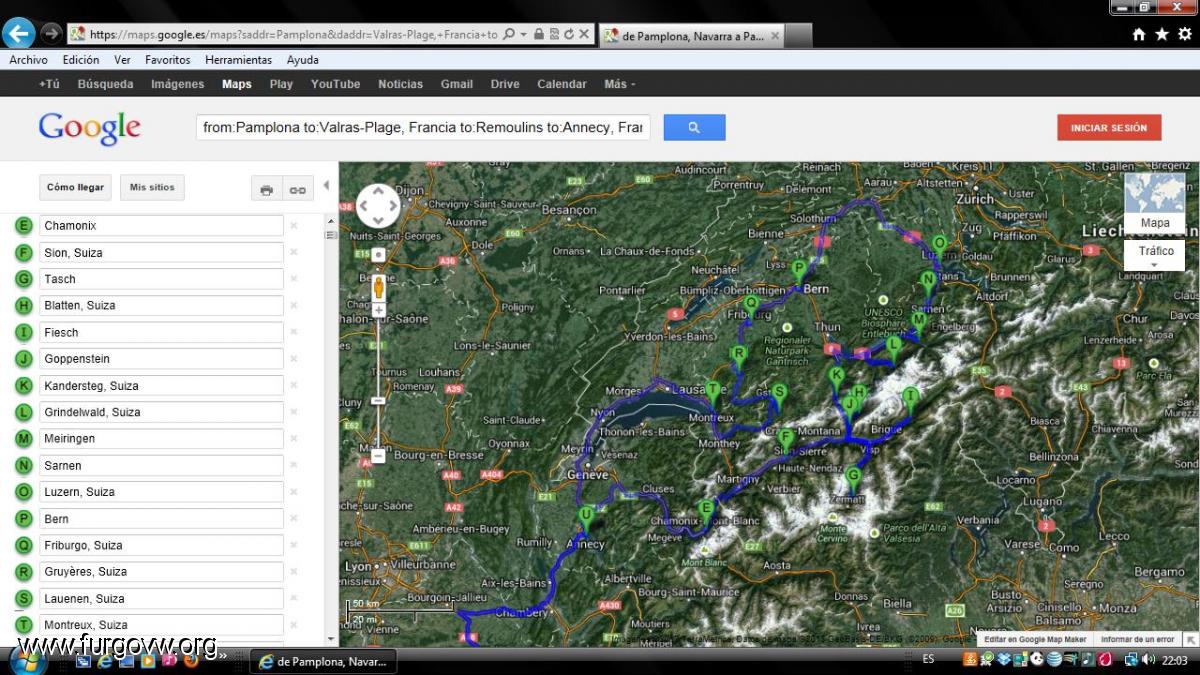The image size is (1200, 675).
Task: Open the Ver menu
Action: 122,60
